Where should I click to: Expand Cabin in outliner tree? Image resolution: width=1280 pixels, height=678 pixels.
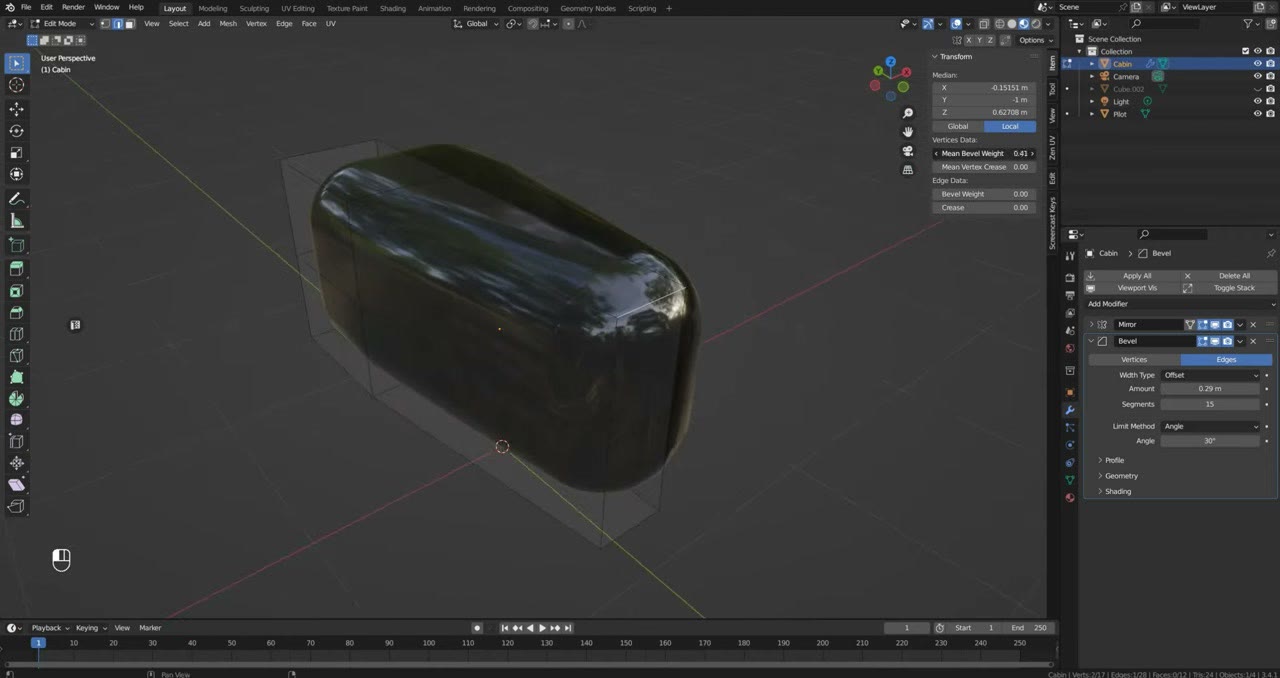point(1092,64)
